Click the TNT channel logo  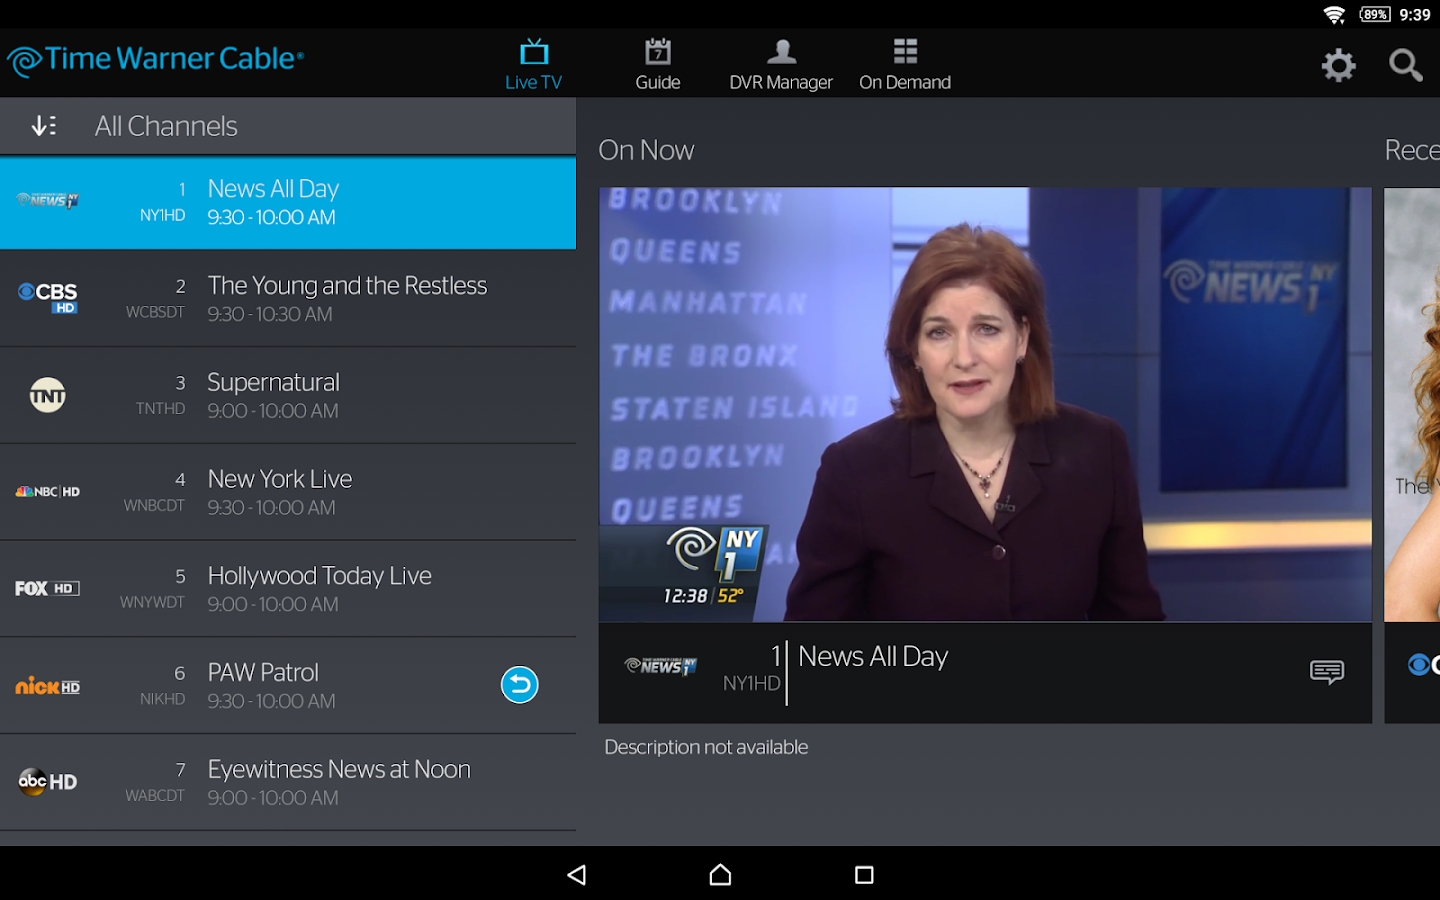point(47,395)
